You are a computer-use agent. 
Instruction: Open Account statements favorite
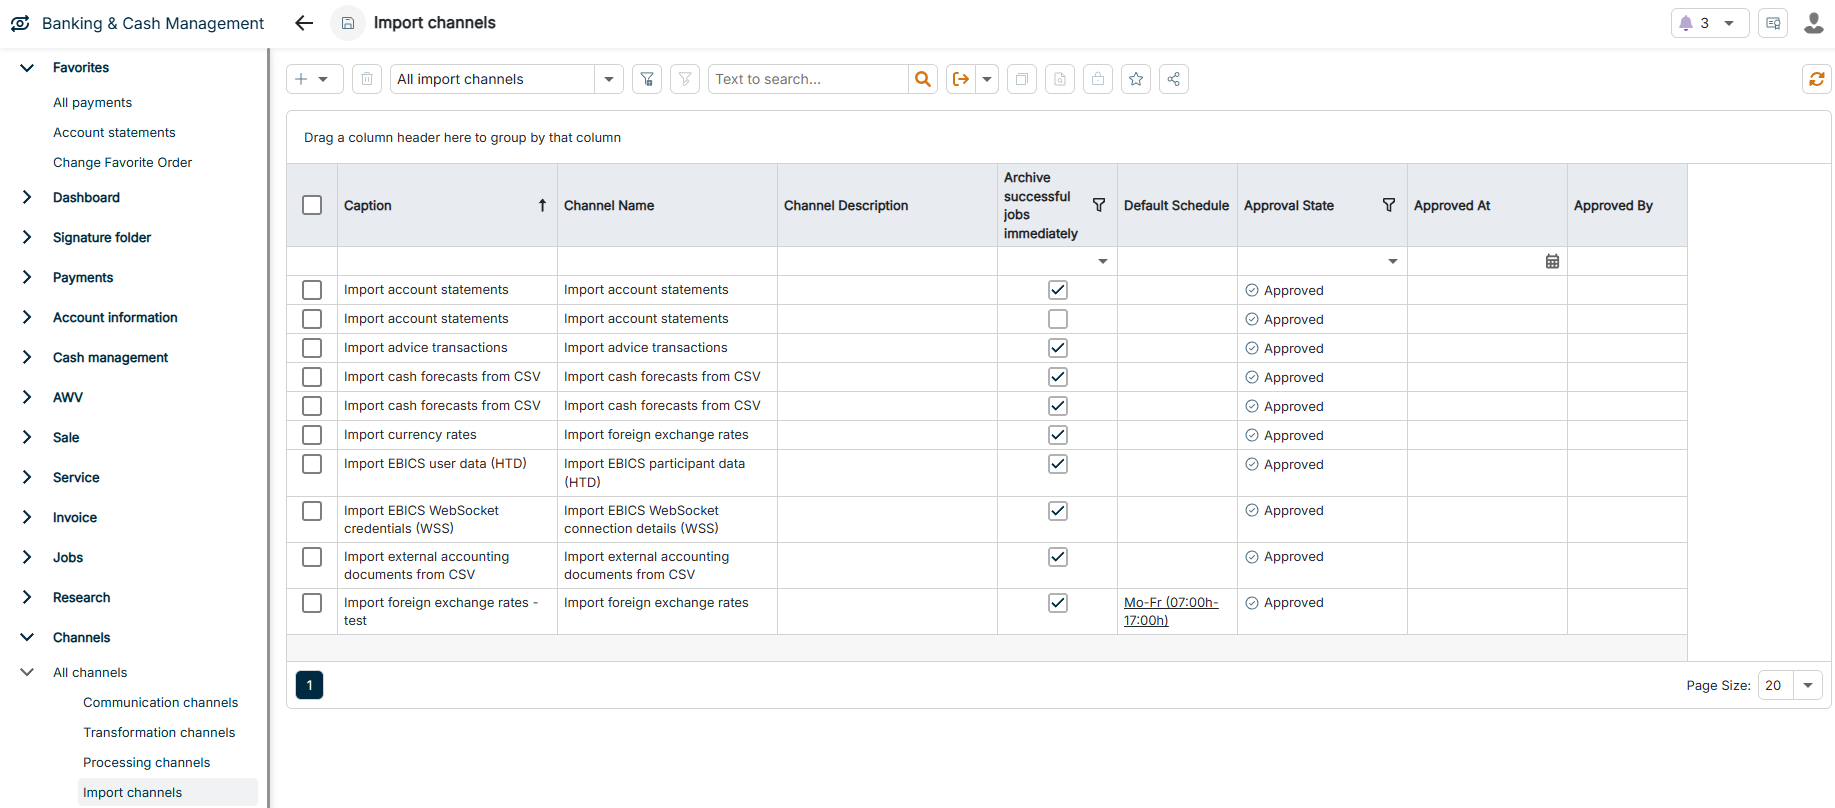114,133
